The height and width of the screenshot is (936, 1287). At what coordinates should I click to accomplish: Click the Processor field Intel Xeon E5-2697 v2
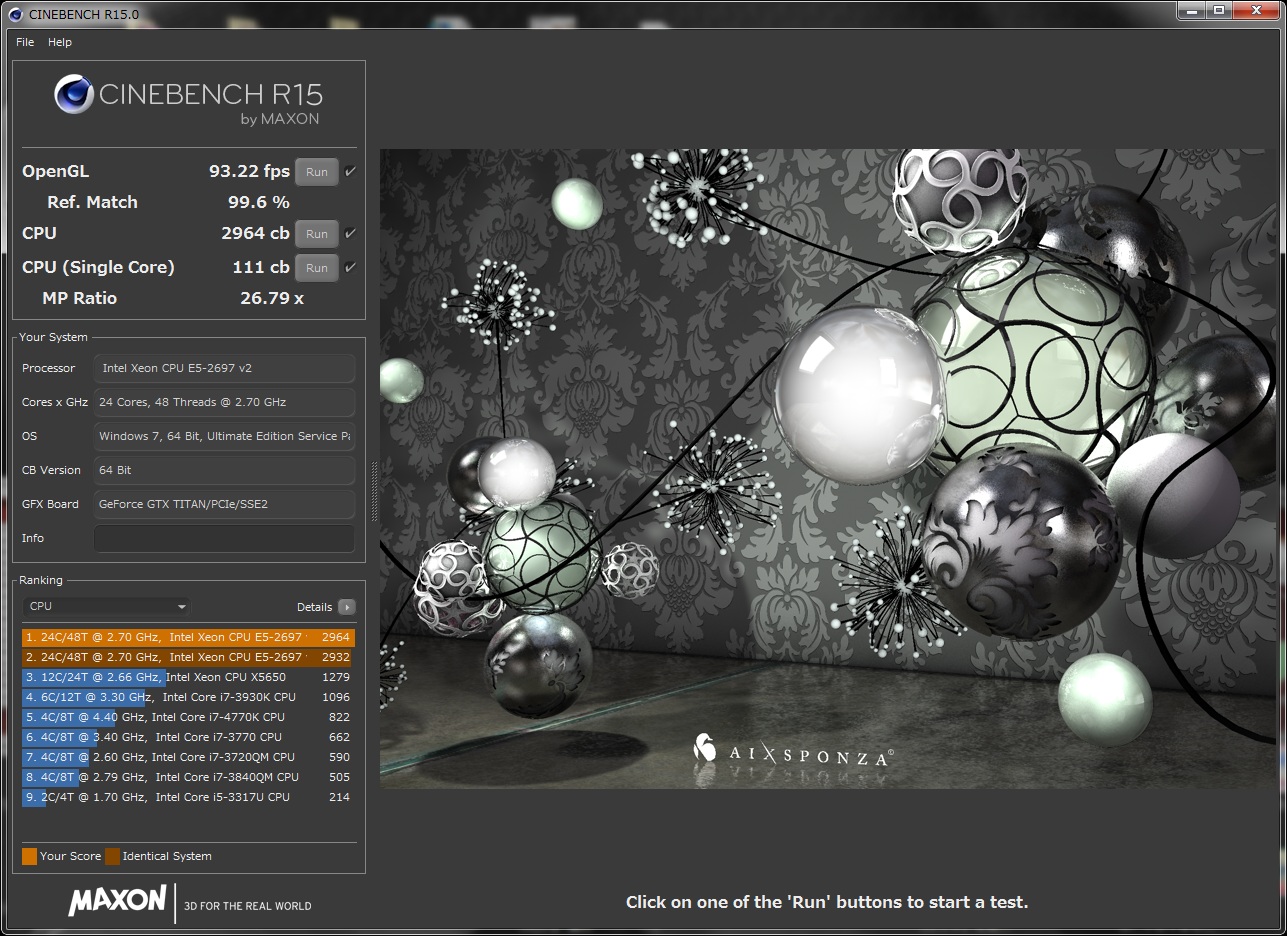pos(224,368)
